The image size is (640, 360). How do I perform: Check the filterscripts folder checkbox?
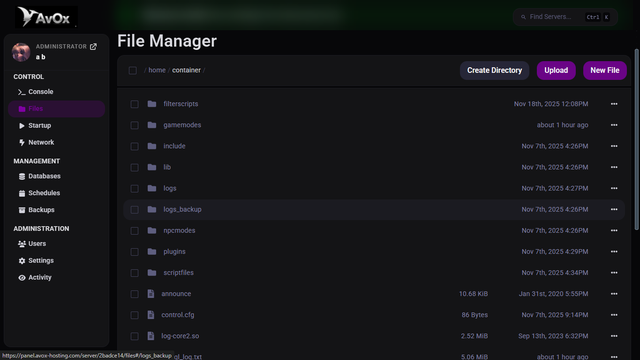(x=134, y=104)
